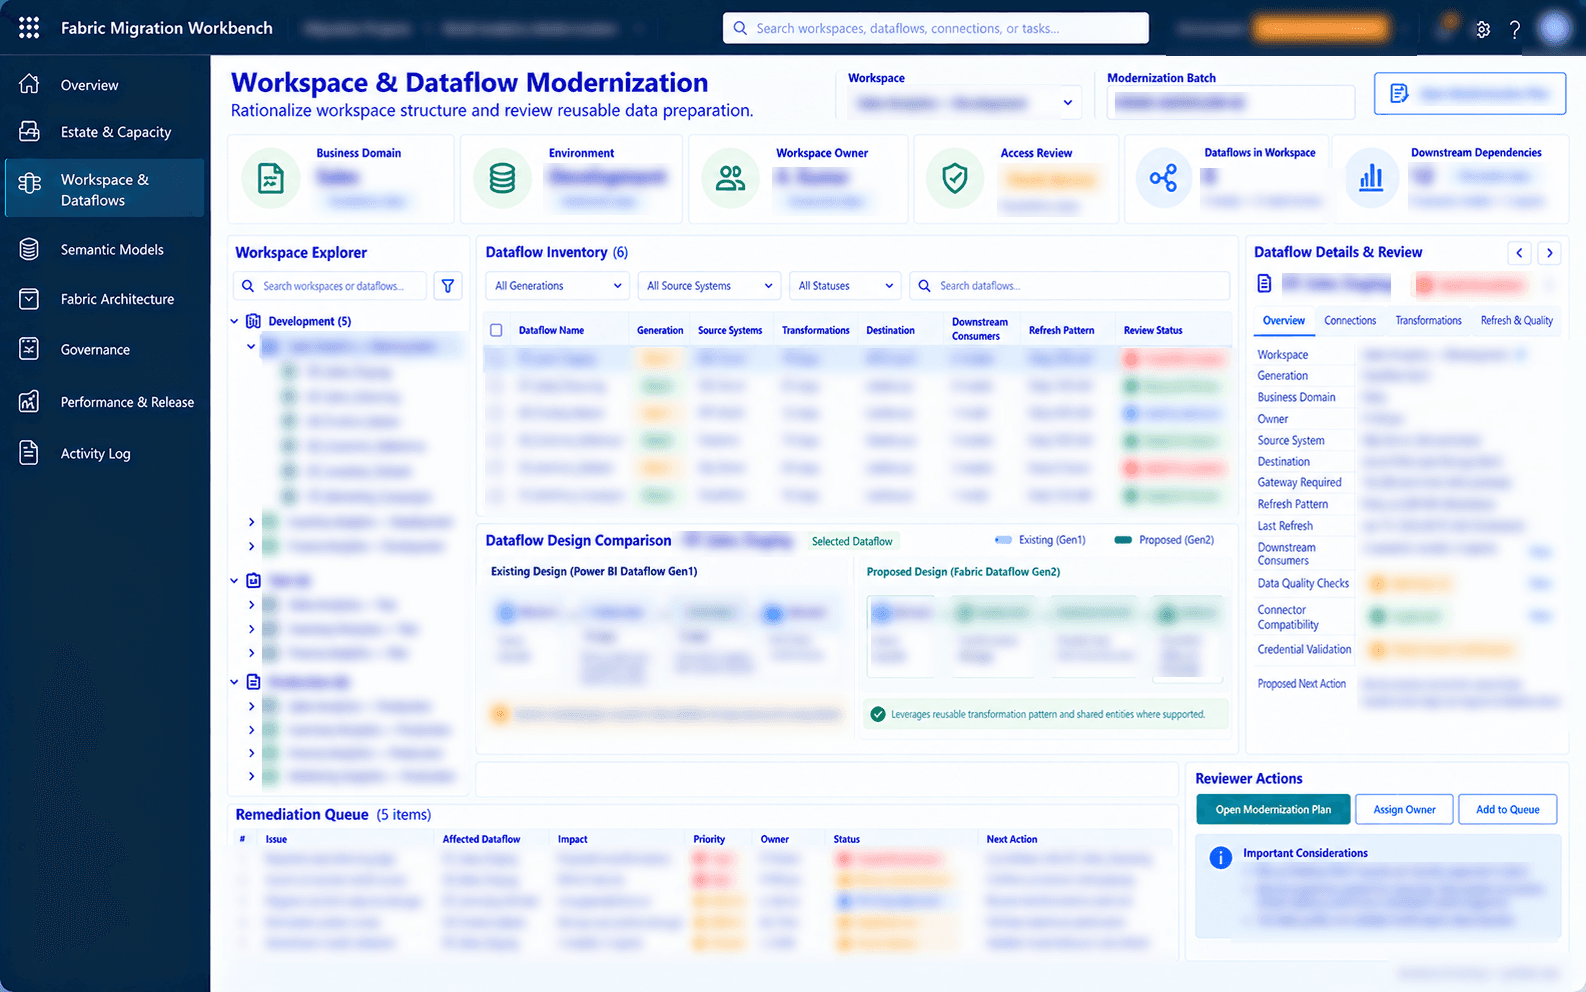Screen dimensions: 1586x992
Task: Click the Access Review shield icon
Action: 955,178
